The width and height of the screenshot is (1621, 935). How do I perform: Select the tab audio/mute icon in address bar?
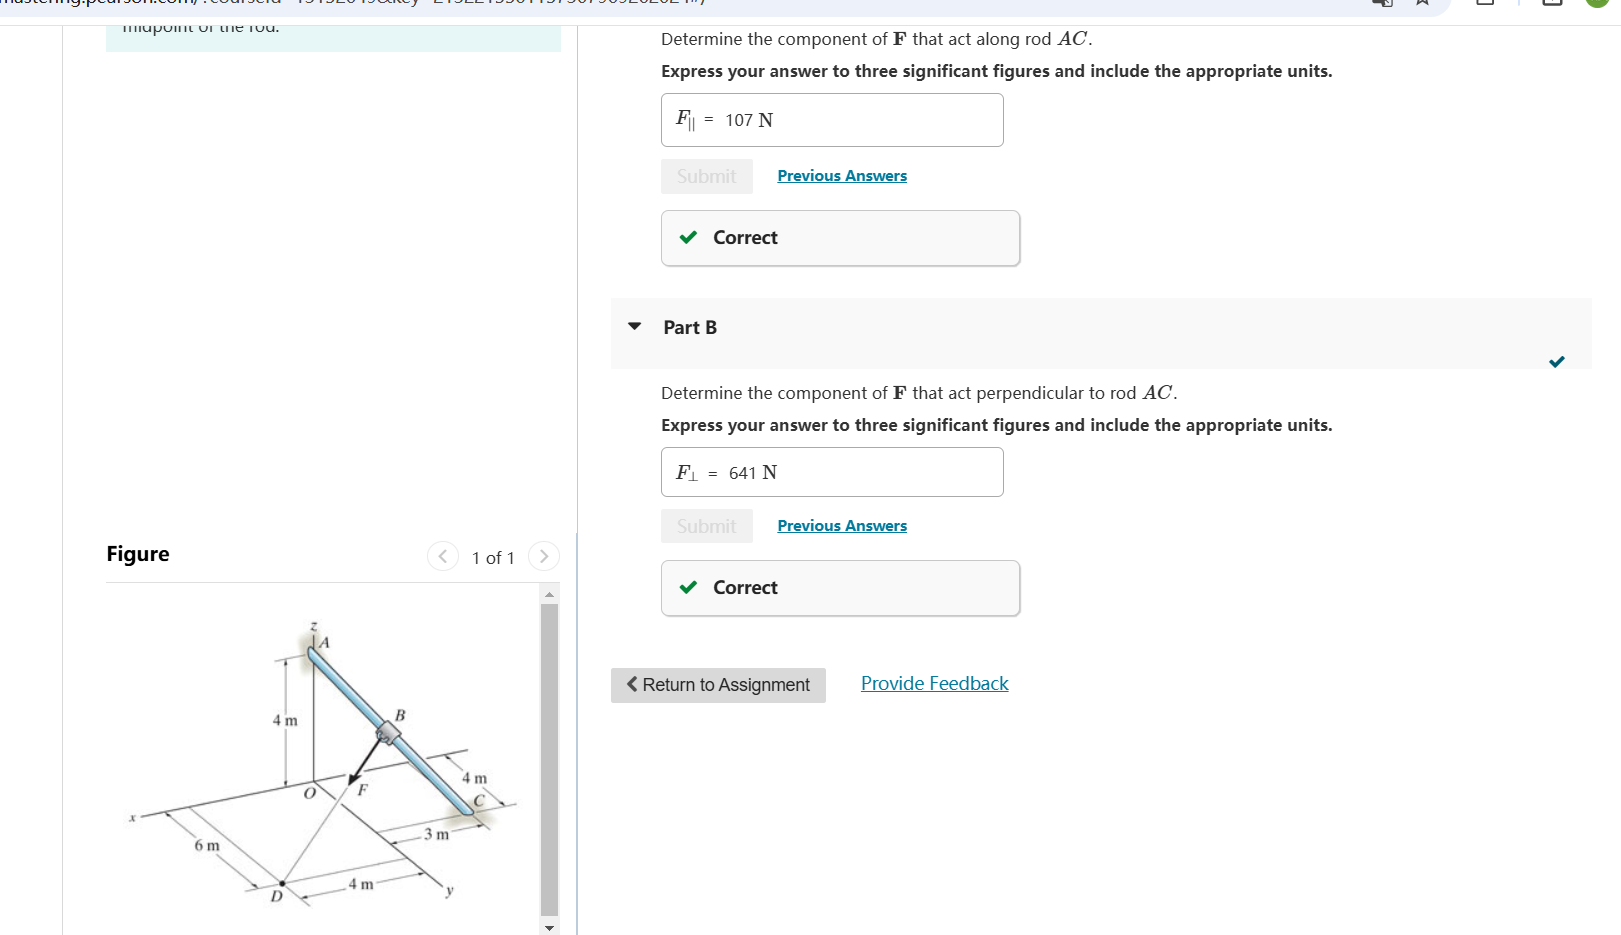click(1382, 5)
